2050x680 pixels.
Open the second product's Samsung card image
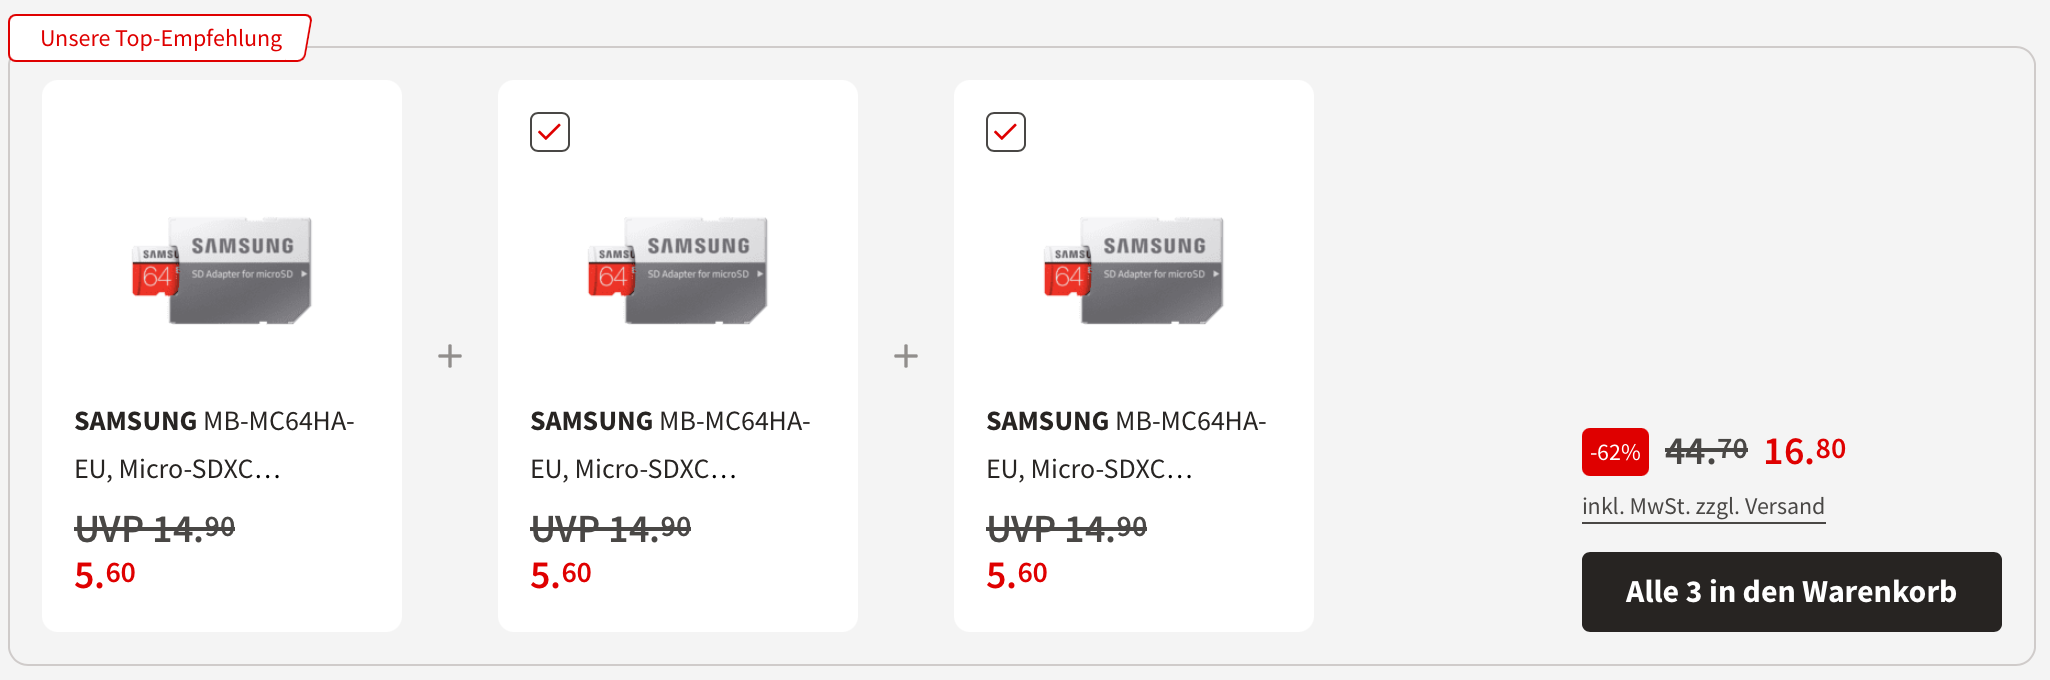678,270
